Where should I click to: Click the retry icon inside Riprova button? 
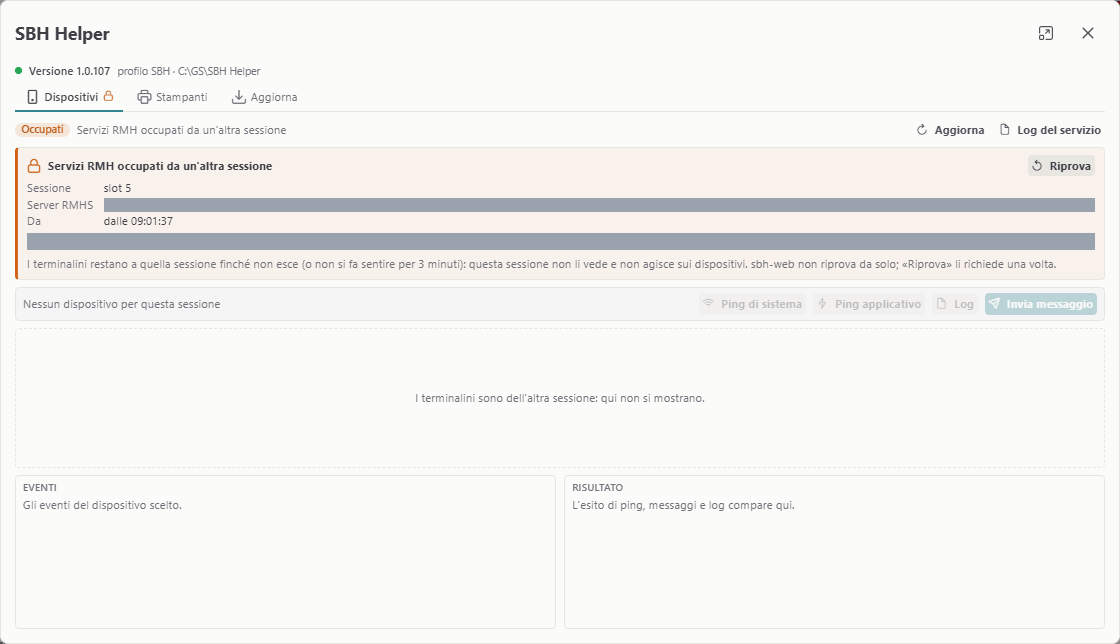pyautogui.click(x=1037, y=166)
